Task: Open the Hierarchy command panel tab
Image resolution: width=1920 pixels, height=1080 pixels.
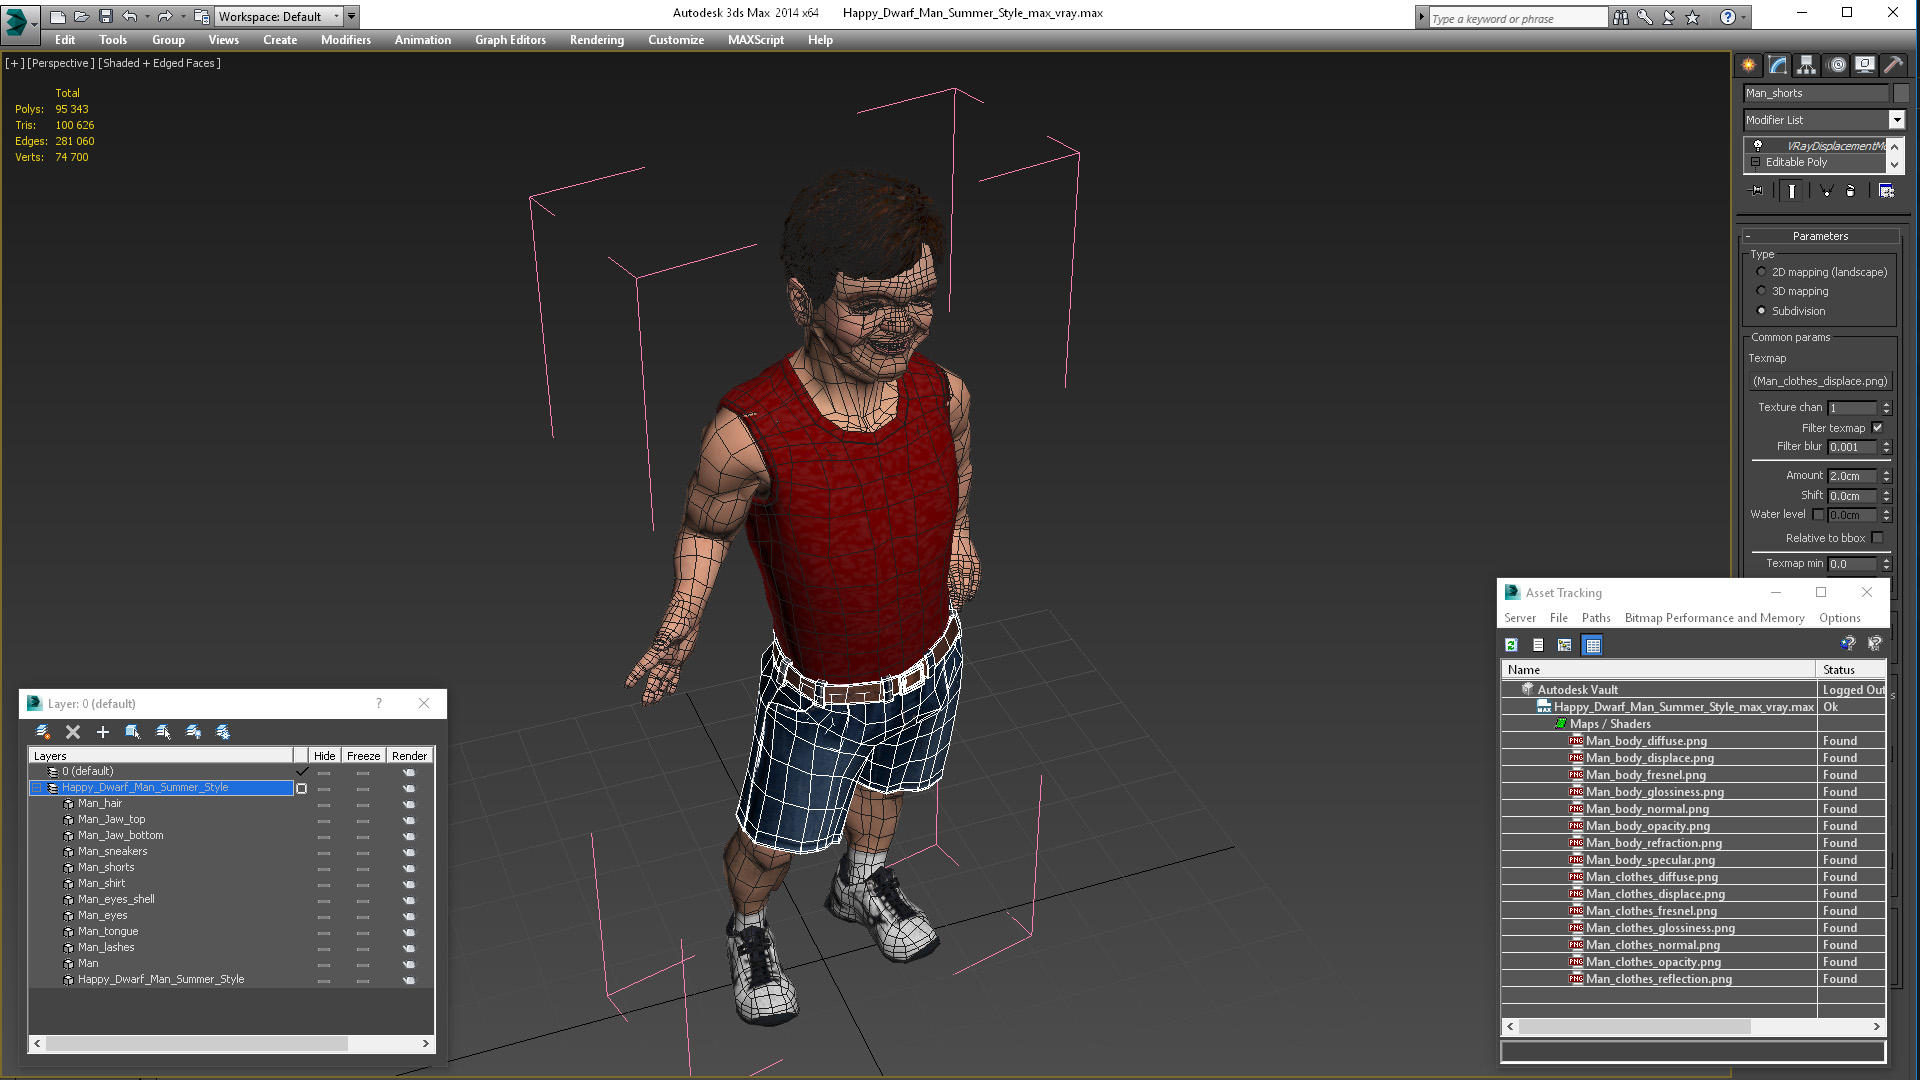Action: pyautogui.click(x=1806, y=65)
